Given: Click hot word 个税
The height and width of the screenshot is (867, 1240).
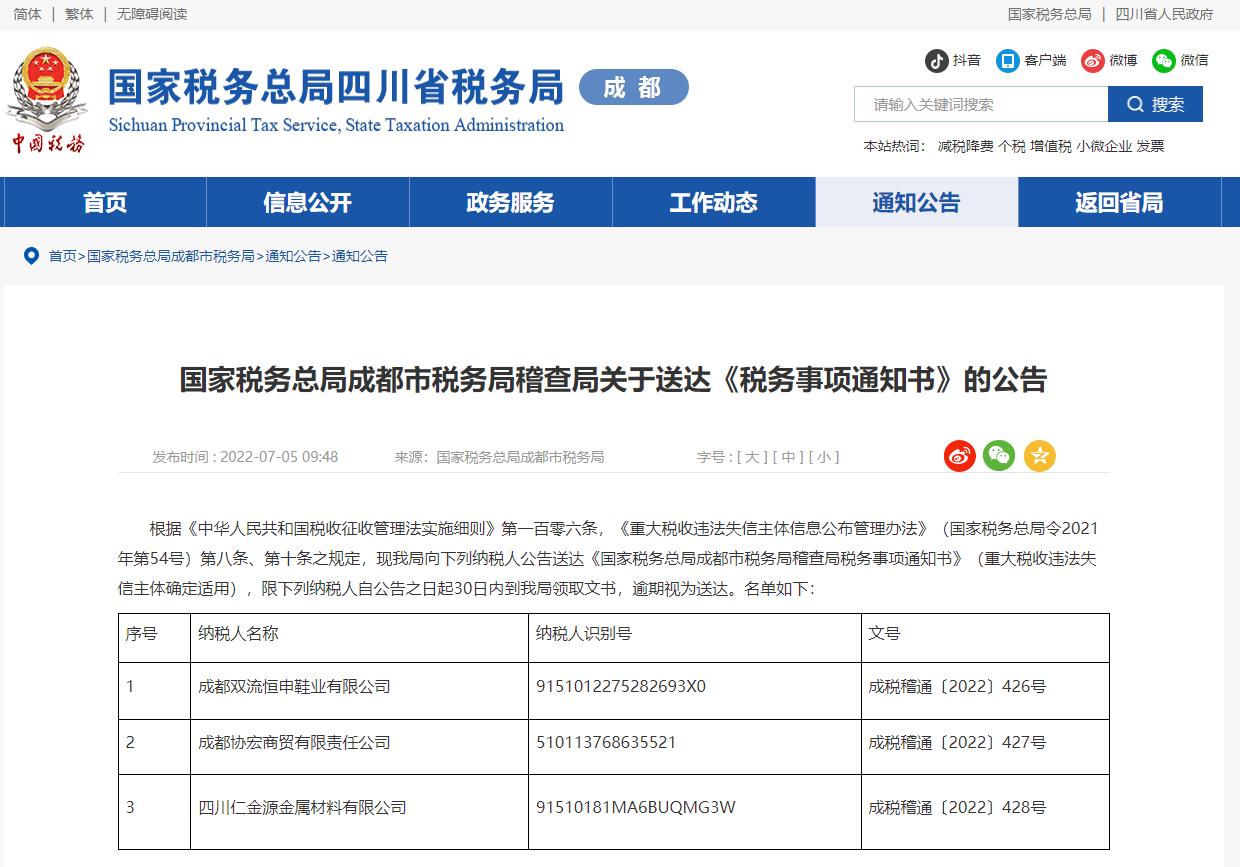Looking at the screenshot, I should pos(1012,146).
